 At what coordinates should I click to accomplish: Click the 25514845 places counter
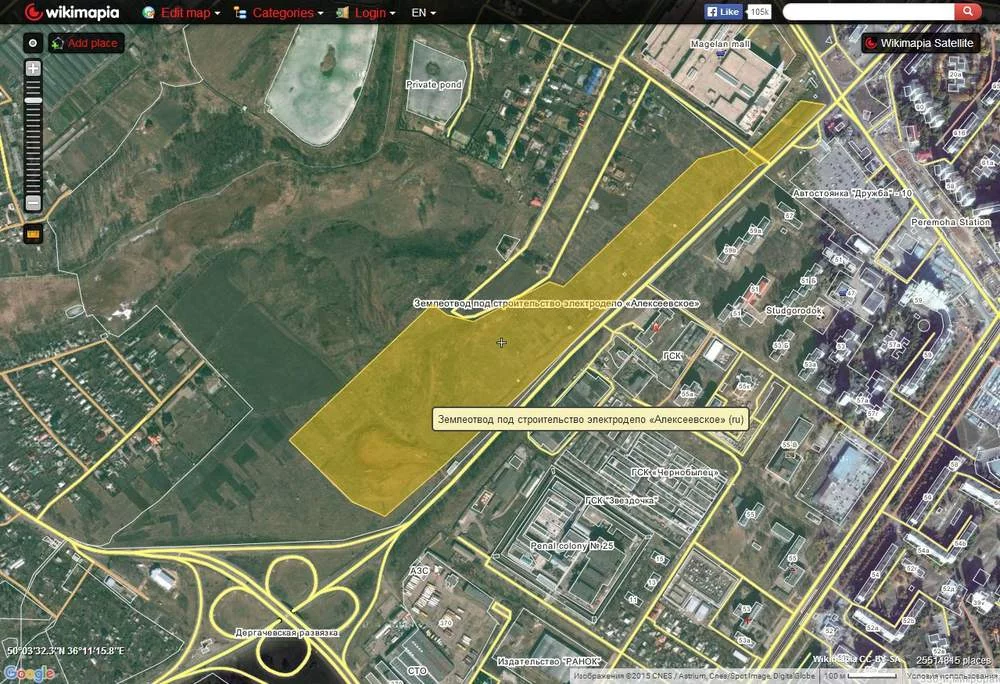point(953,660)
